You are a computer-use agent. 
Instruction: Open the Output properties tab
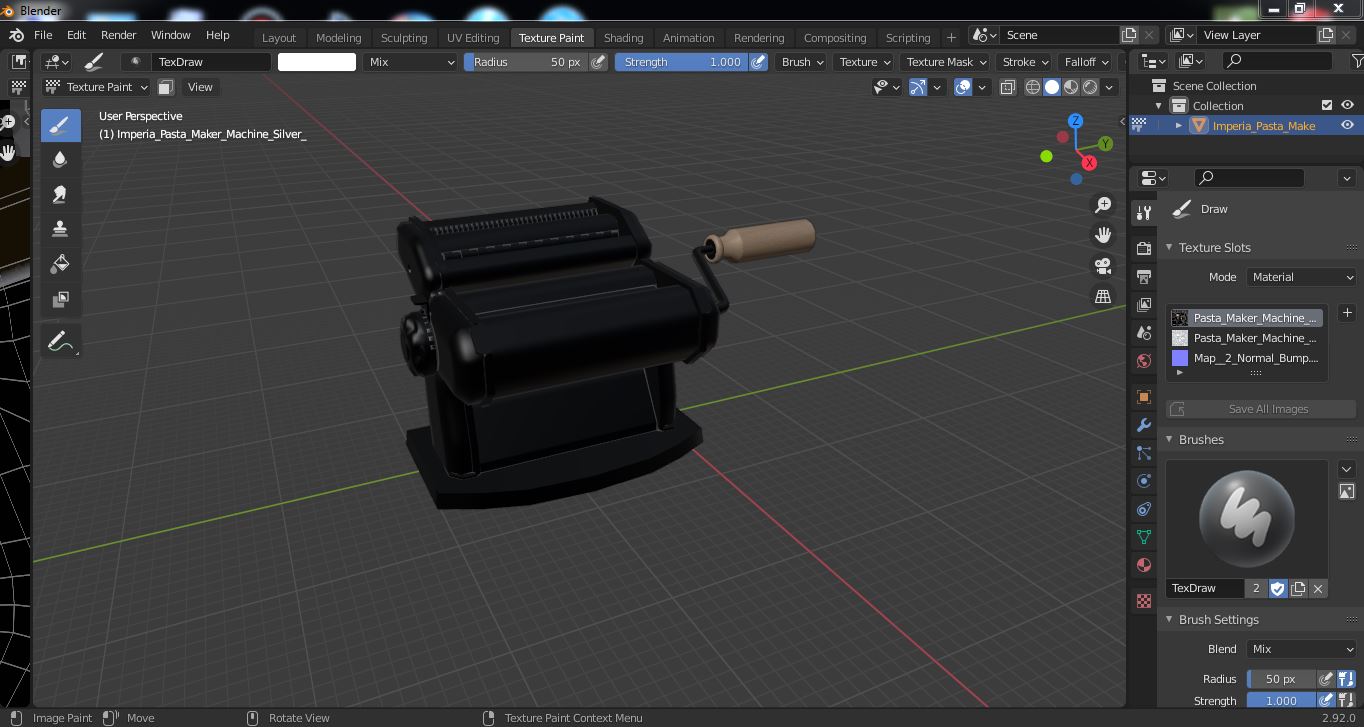(1144, 276)
